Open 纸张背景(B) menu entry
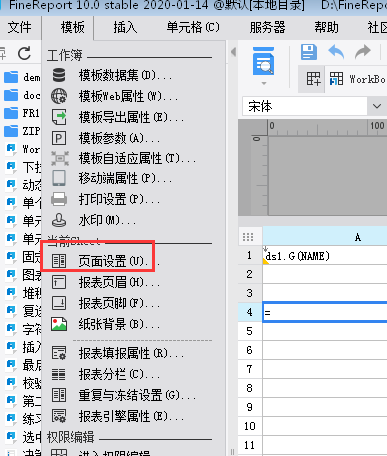This screenshot has width=387, height=456. [119, 324]
